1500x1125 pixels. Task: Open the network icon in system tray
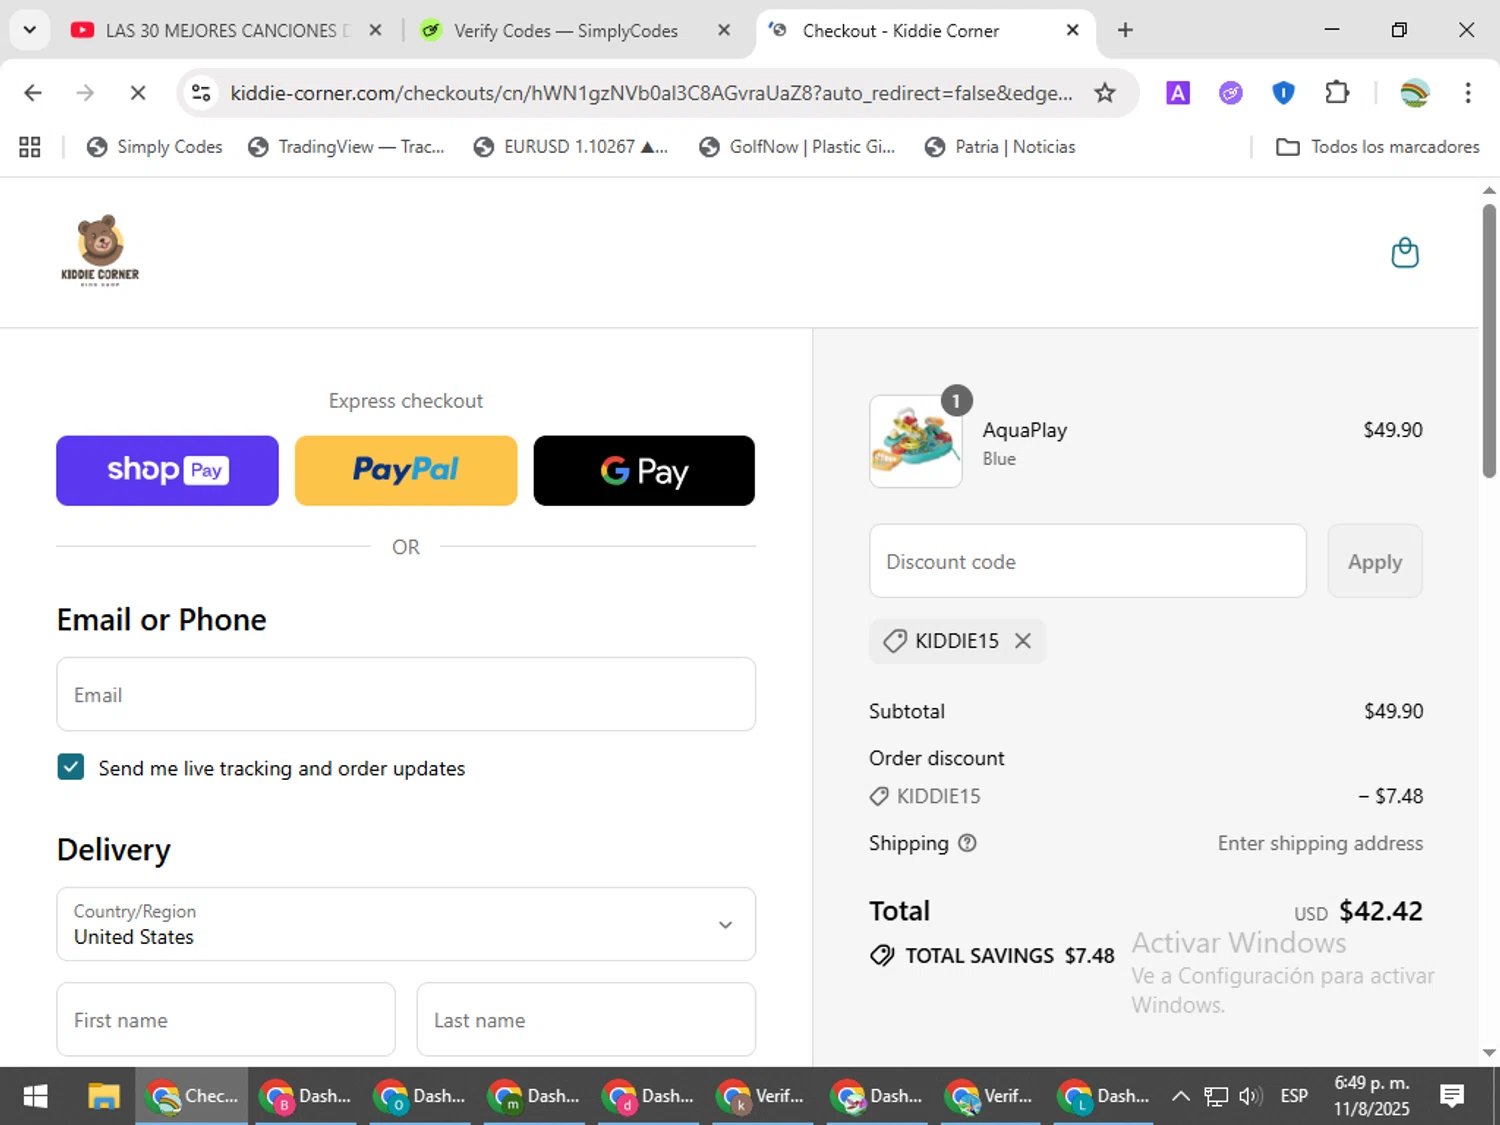pos(1215,1096)
